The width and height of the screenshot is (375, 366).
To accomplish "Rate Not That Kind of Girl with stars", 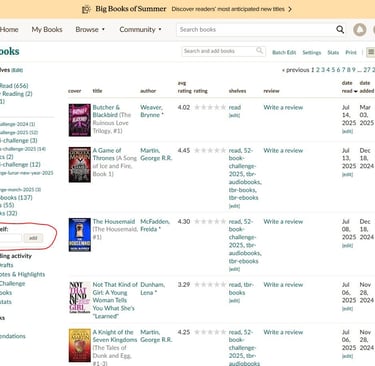I will point(210,284).
